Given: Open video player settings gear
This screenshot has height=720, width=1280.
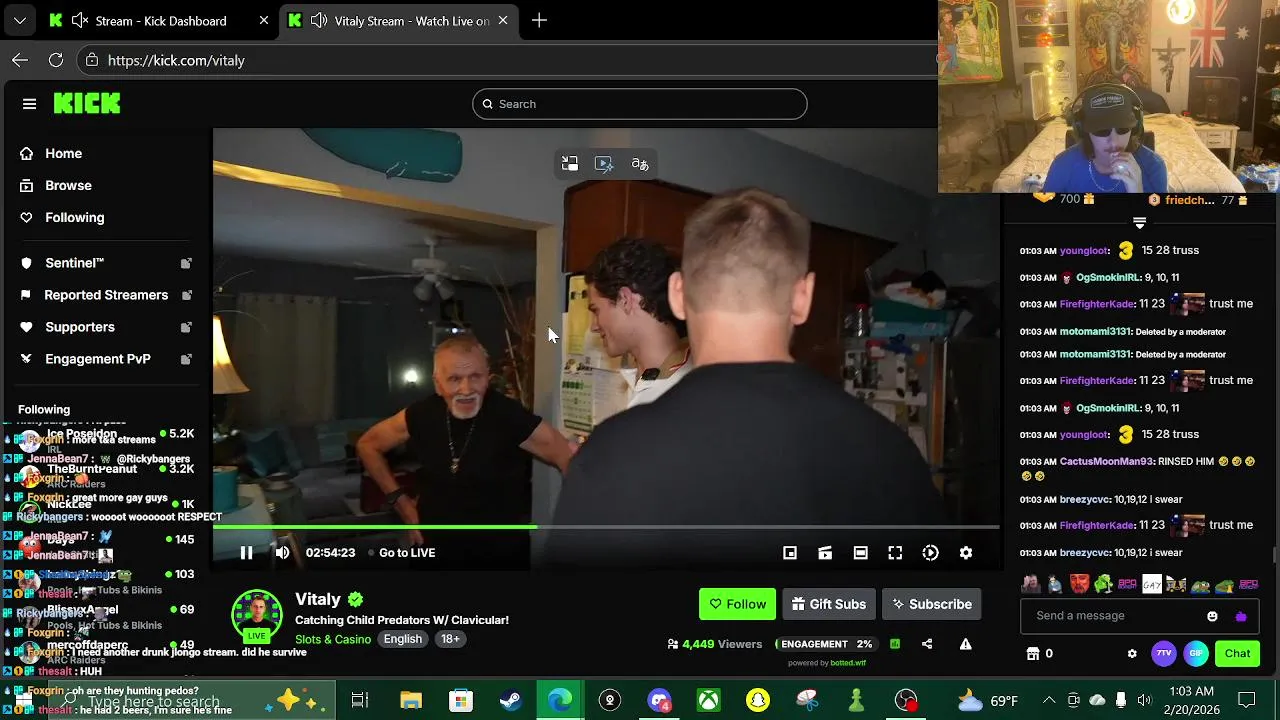Looking at the screenshot, I should (966, 553).
